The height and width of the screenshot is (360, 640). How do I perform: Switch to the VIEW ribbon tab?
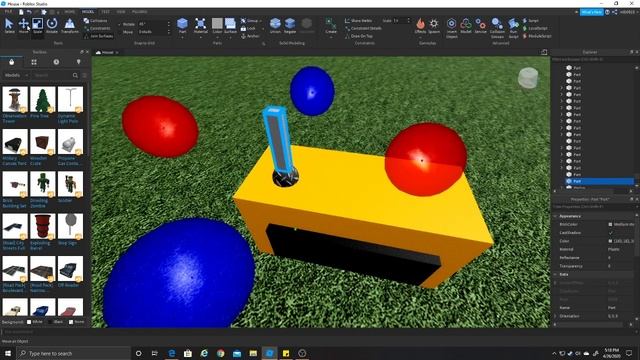tap(121, 12)
